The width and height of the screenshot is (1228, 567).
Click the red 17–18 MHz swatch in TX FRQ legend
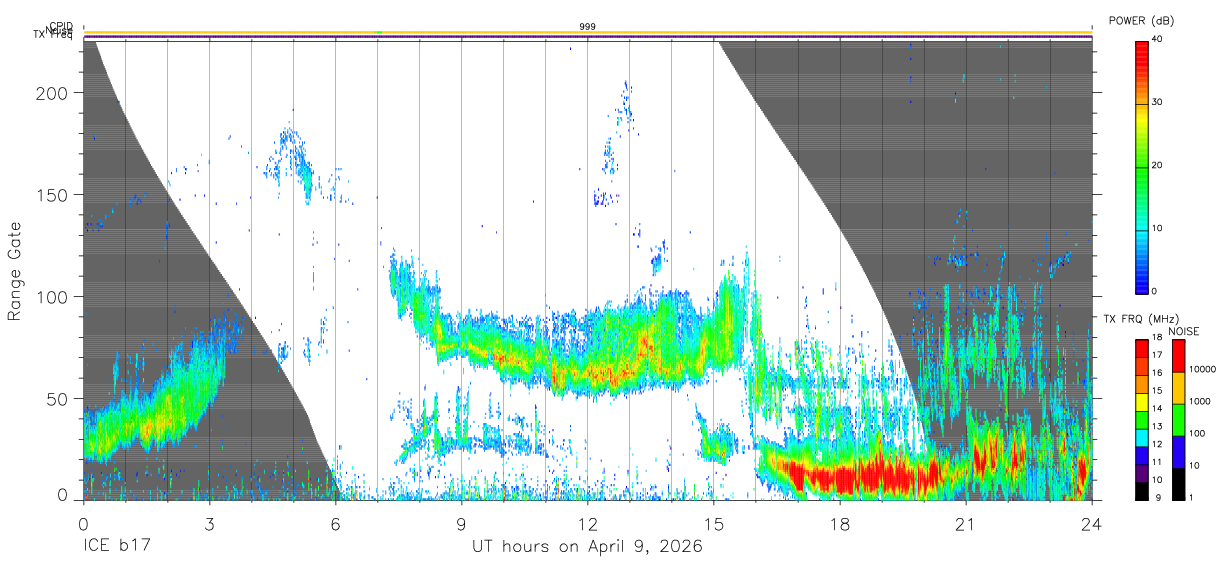pos(1141,346)
